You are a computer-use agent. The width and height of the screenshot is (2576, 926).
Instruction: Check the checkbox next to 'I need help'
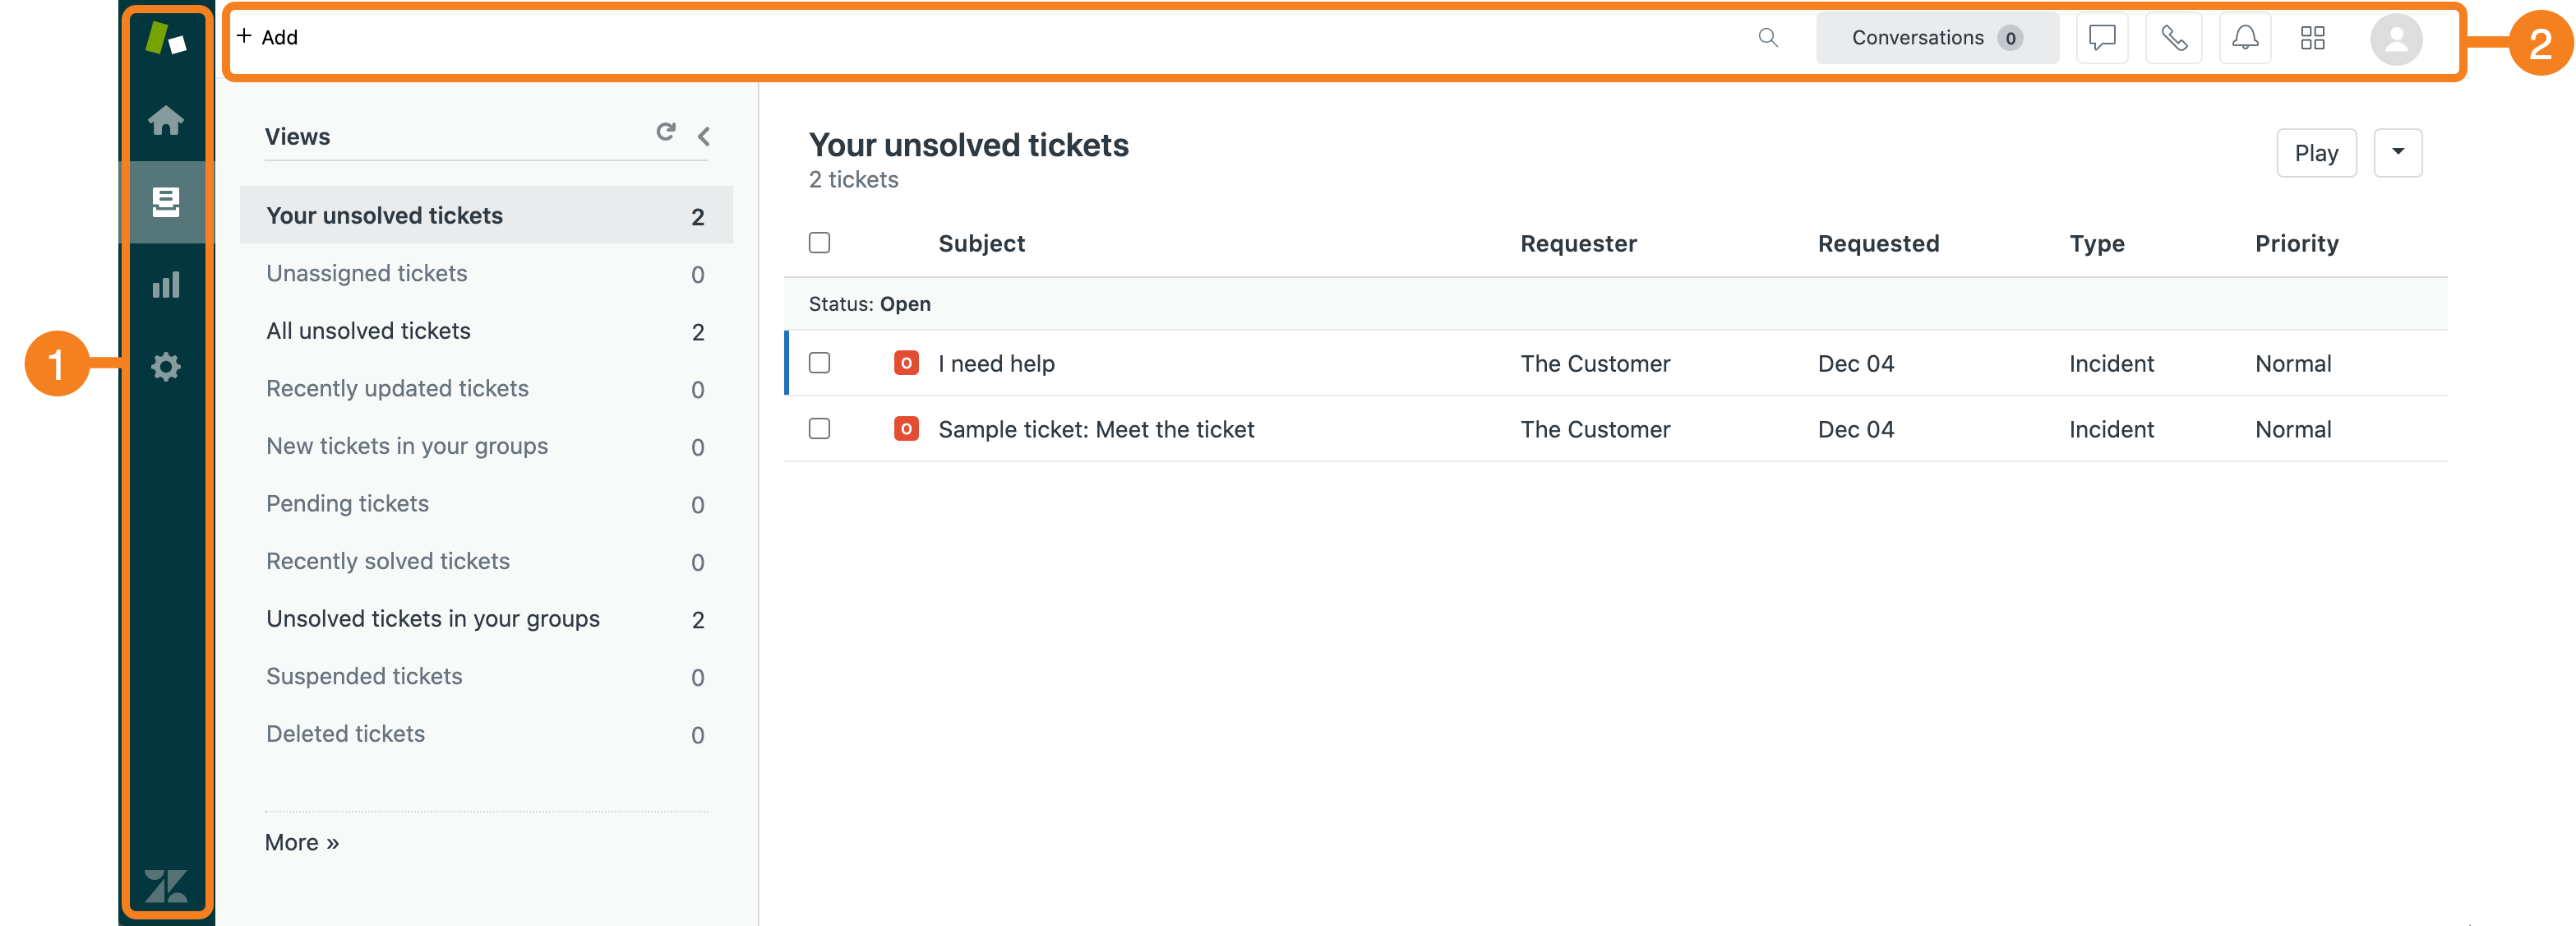click(821, 363)
